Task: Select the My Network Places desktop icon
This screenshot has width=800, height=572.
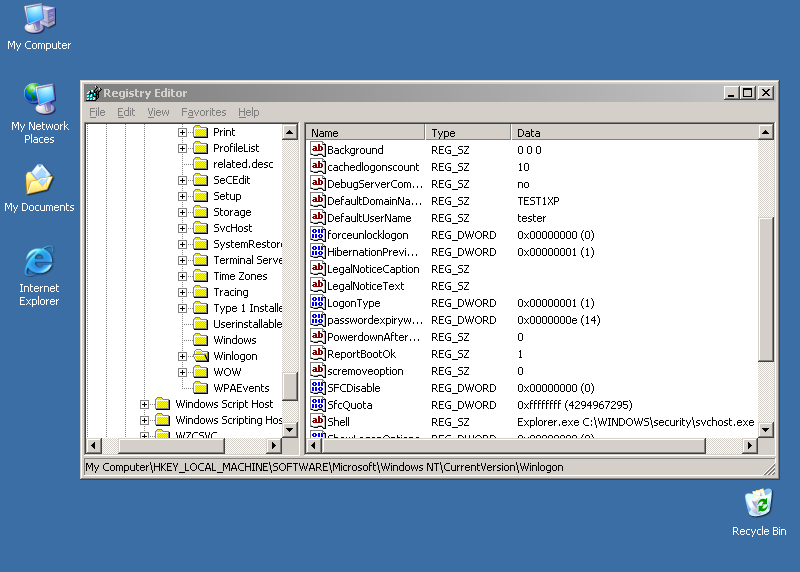Action: 39,113
